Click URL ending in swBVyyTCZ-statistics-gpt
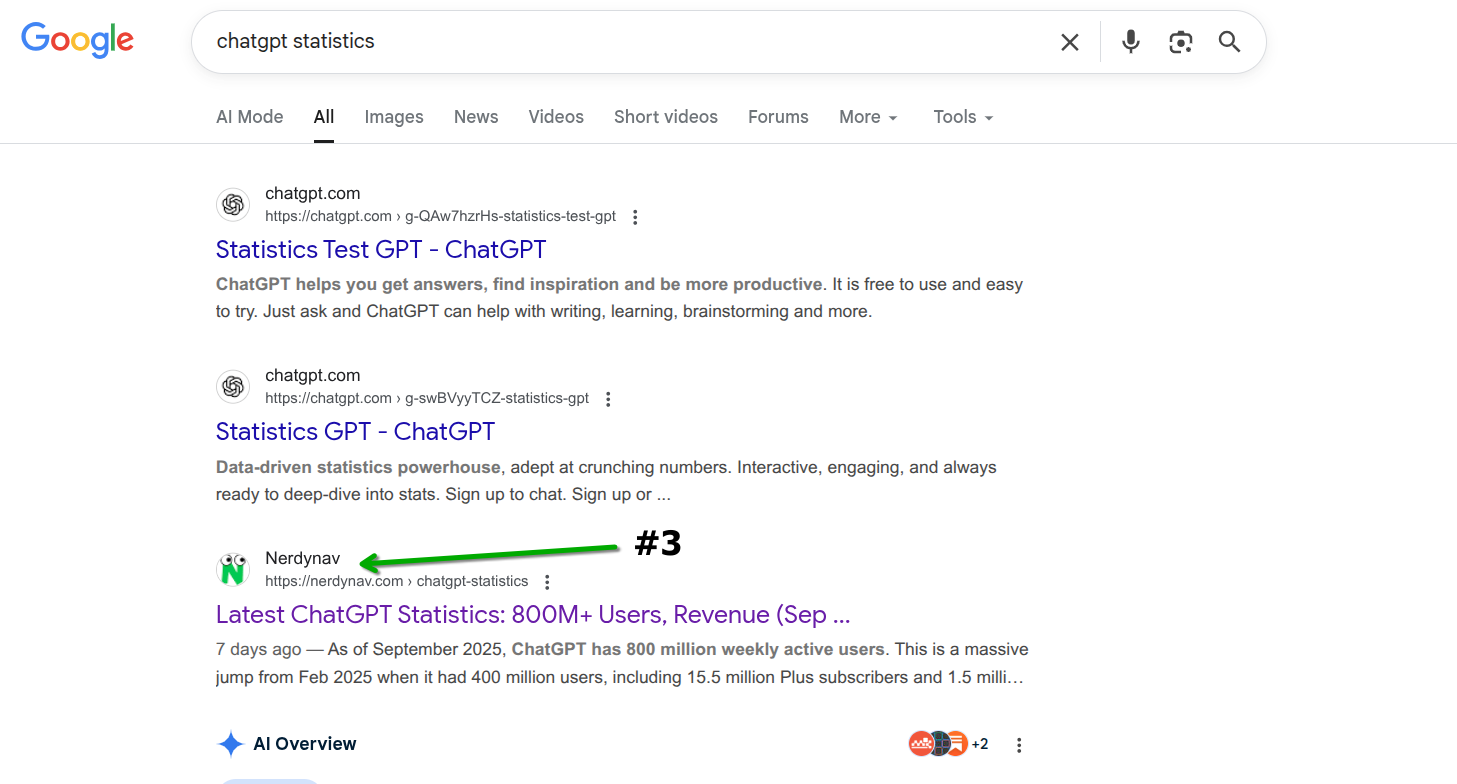This screenshot has height=784, width=1457. (427, 398)
